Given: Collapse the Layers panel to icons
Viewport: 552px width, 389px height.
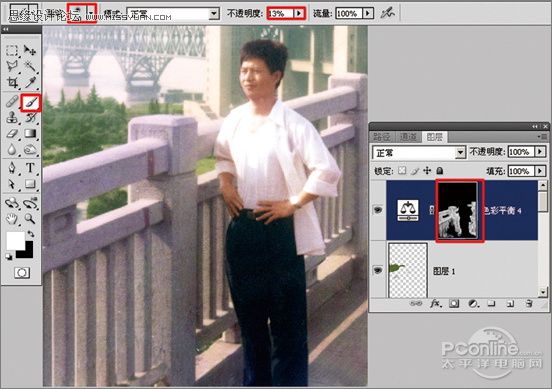Looking at the screenshot, I should pos(535,126).
